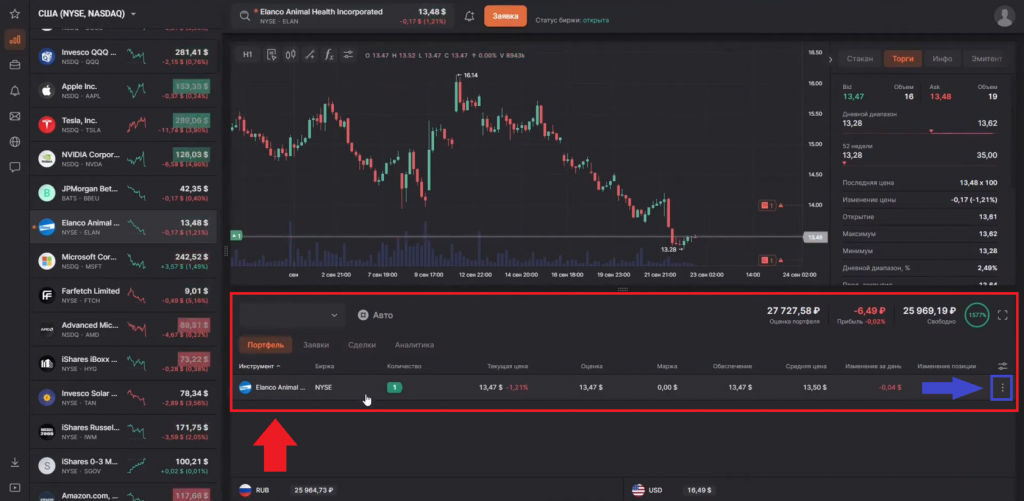Open the globe icon in sidebar
1024x501 pixels.
(x=14, y=142)
